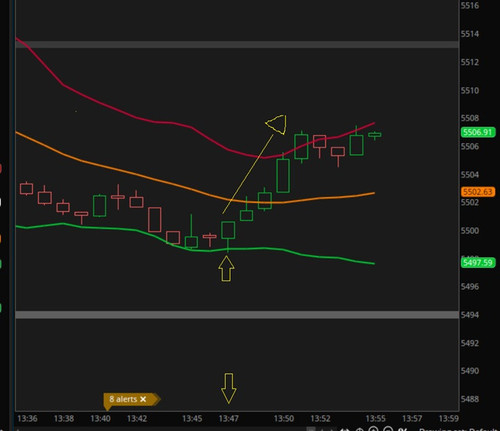Click the 5500 price axis label
Screen dimensions: 500x431
(470, 231)
